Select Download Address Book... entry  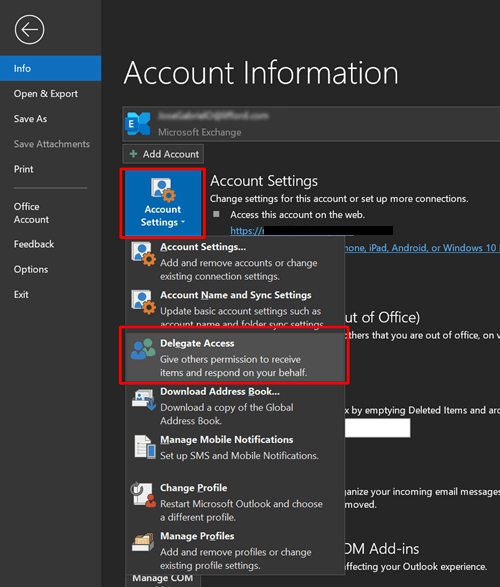tap(235, 406)
